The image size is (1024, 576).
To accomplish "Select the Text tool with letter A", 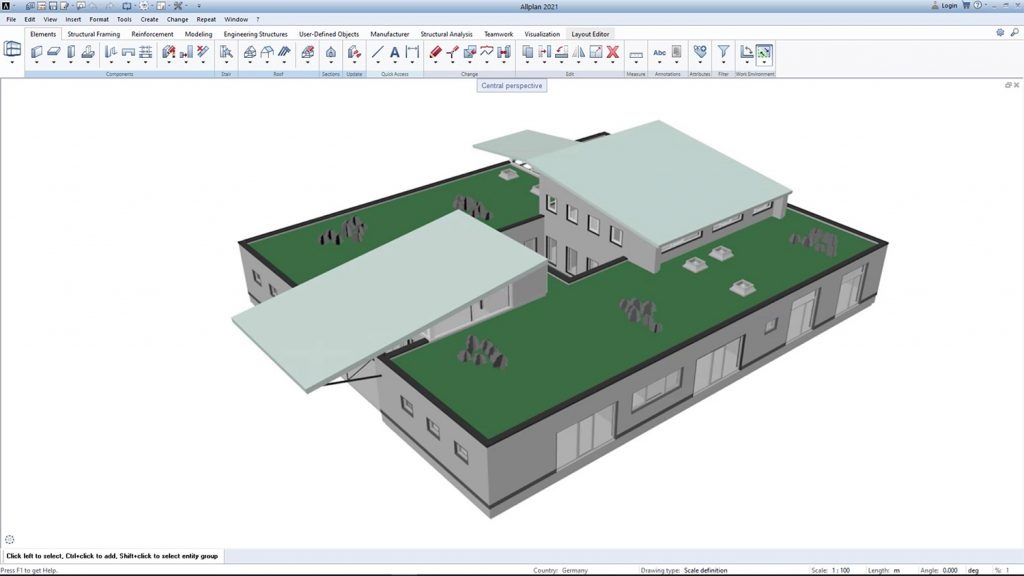I will (394, 52).
